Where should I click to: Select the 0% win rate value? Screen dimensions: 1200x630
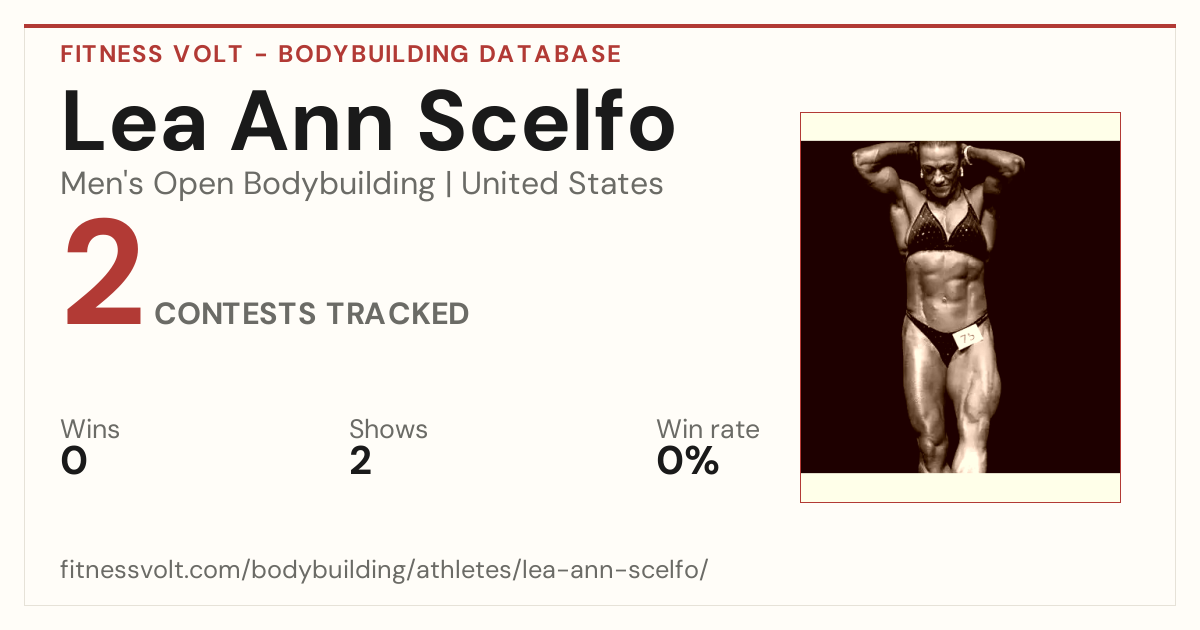click(688, 461)
